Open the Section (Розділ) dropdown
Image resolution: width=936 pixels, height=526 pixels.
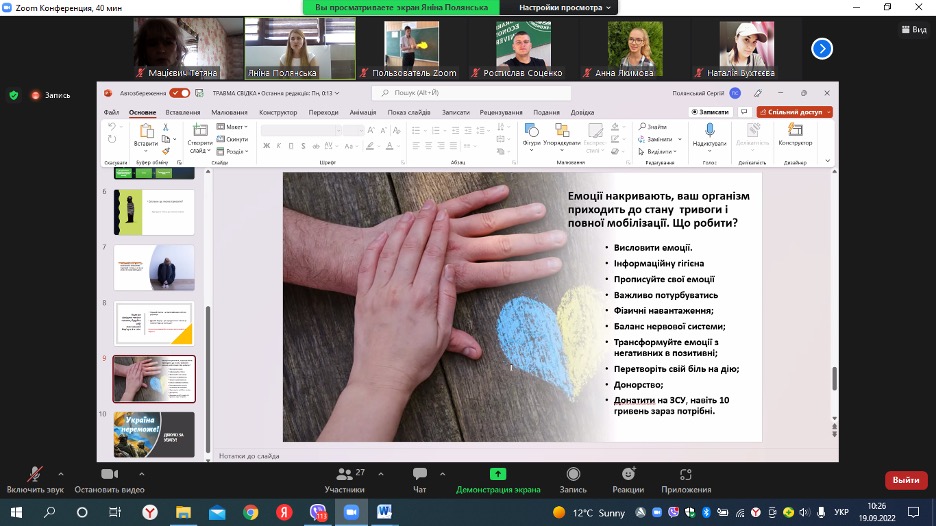[x=233, y=152]
